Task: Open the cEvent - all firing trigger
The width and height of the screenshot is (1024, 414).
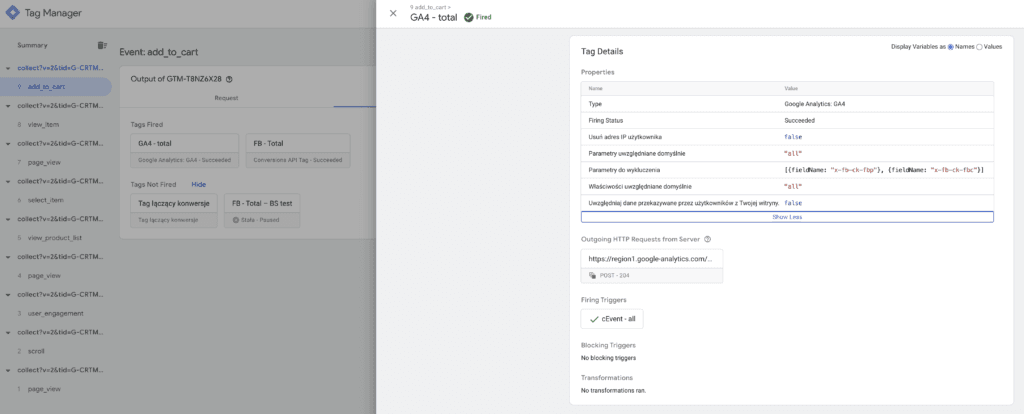Action: point(612,319)
